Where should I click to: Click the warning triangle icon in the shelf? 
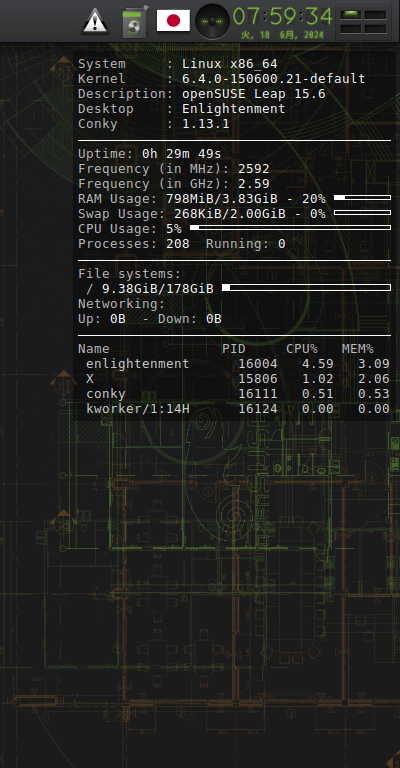click(95, 22)
